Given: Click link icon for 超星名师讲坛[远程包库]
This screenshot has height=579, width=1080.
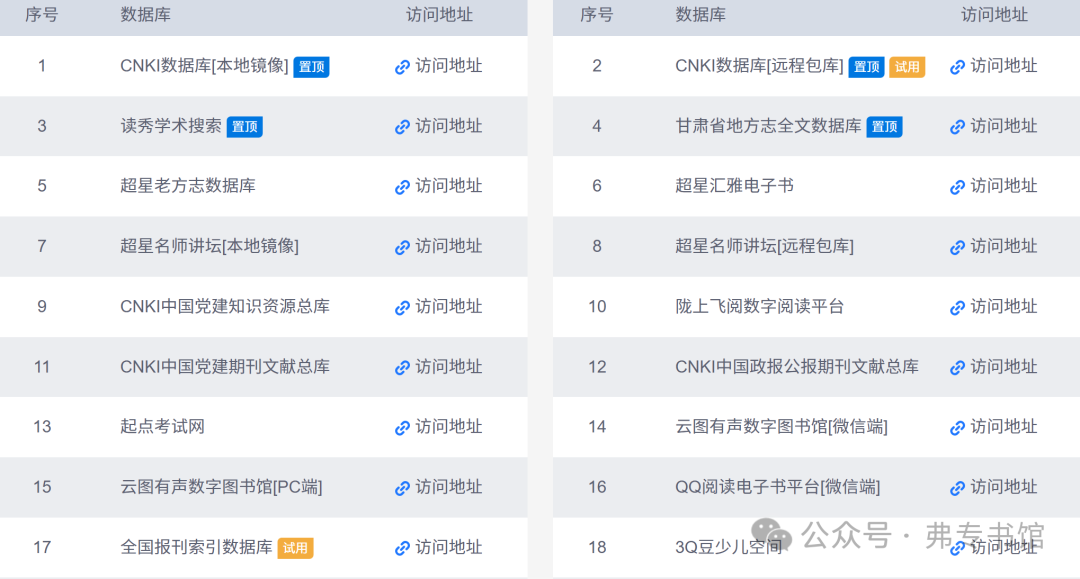Looking at the screenshot, I should 957,247.
